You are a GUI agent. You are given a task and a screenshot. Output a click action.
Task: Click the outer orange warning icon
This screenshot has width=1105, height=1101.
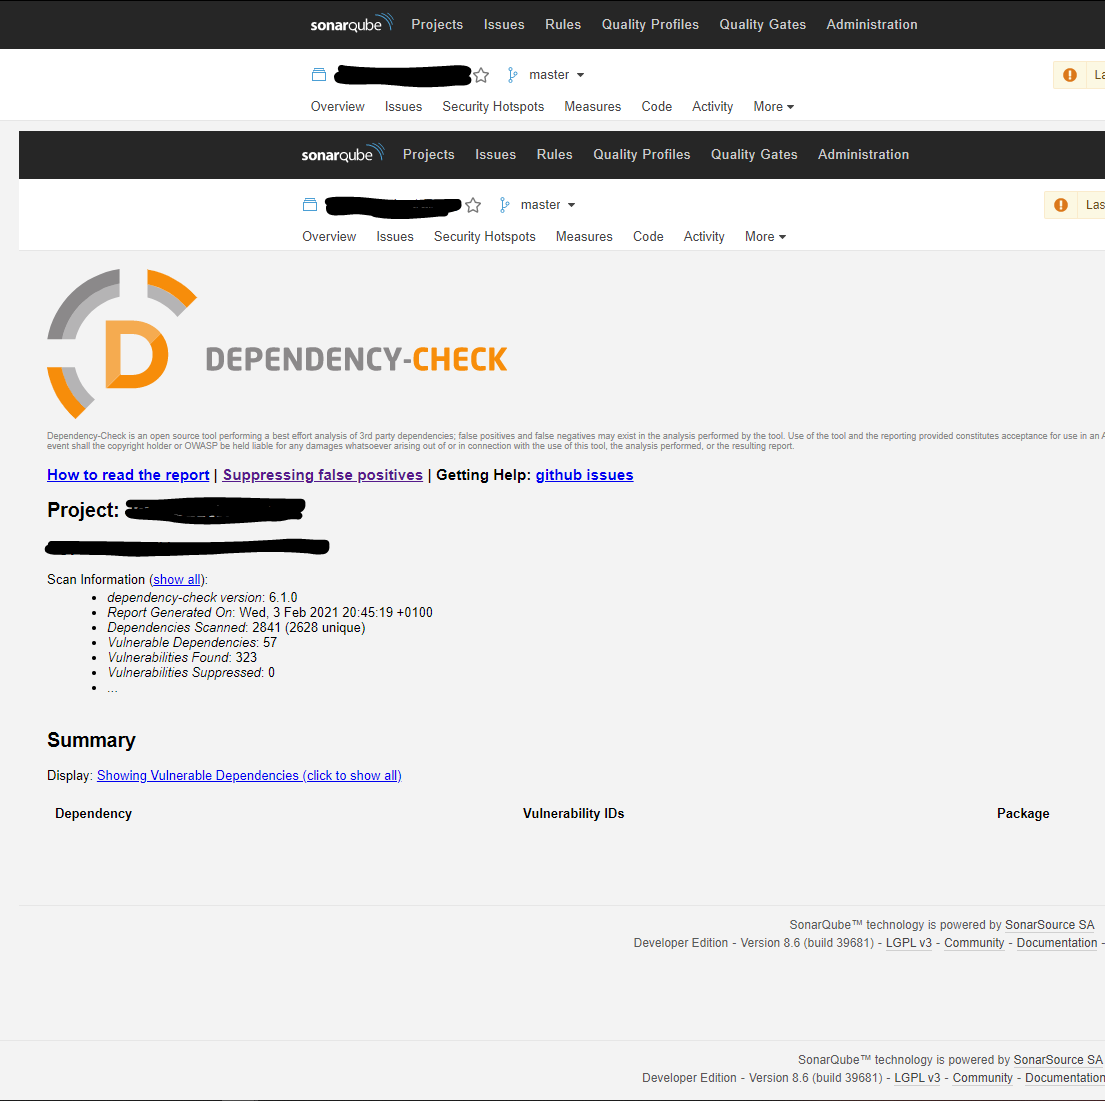[1070, 75]
